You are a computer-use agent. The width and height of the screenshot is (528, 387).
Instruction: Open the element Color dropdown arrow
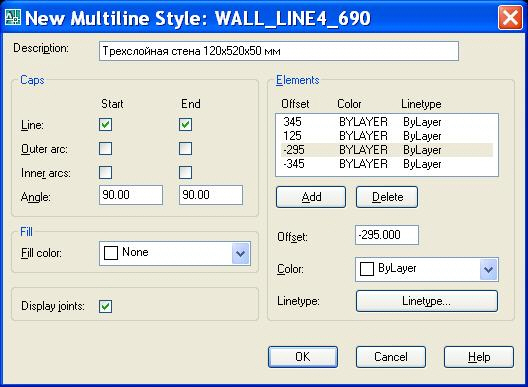pos(489,269)
